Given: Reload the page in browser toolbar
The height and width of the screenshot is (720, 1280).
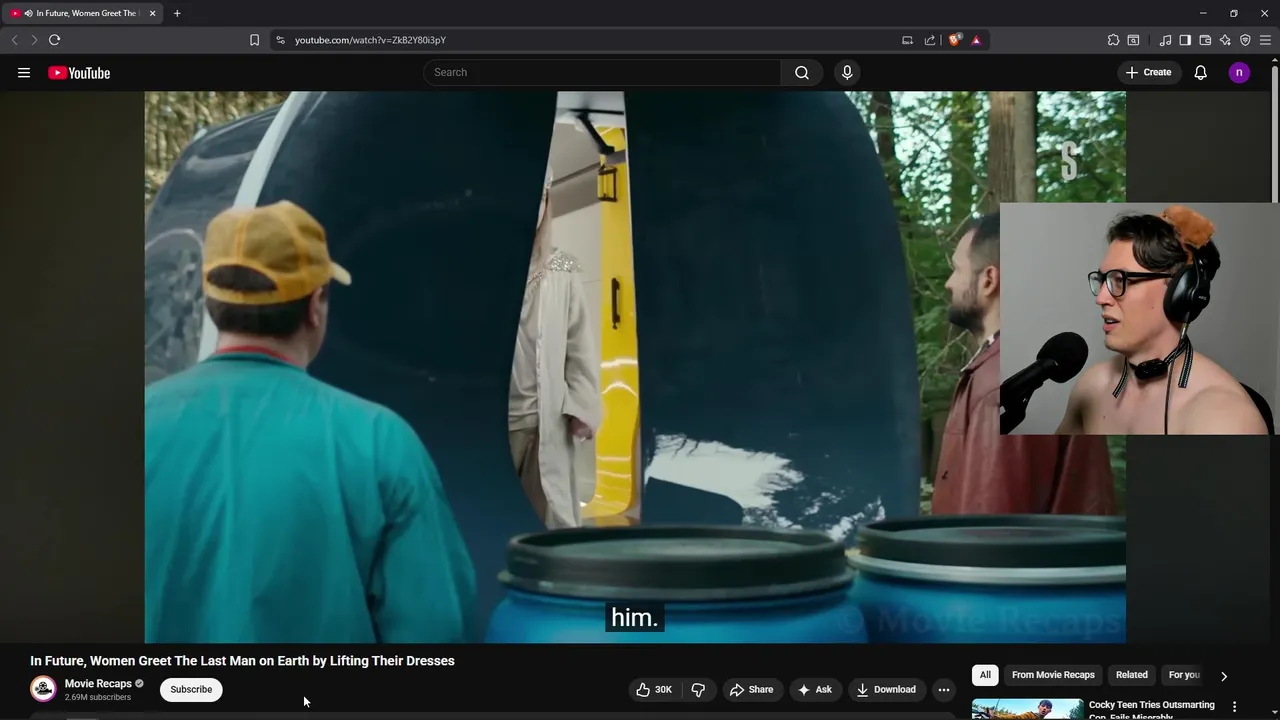Looking at the screenshot, I should click(54, 40).
